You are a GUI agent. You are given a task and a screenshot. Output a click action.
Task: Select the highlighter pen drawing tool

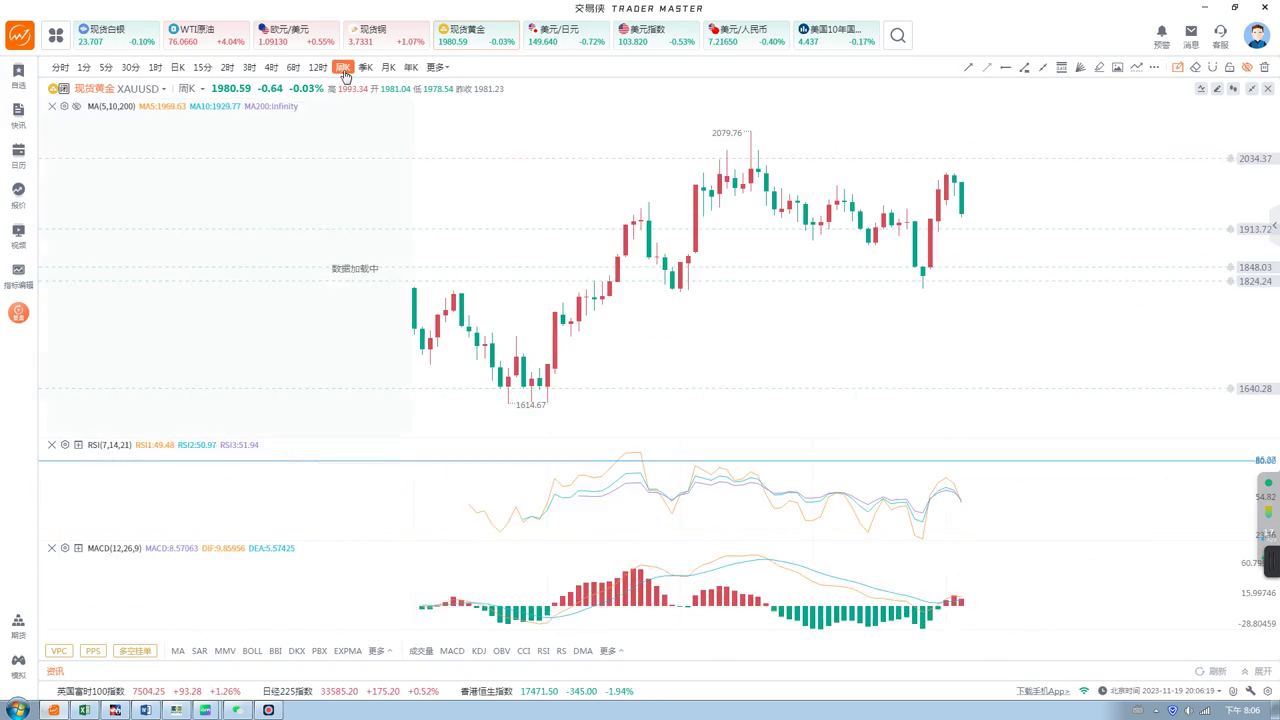click(1099, 67)
